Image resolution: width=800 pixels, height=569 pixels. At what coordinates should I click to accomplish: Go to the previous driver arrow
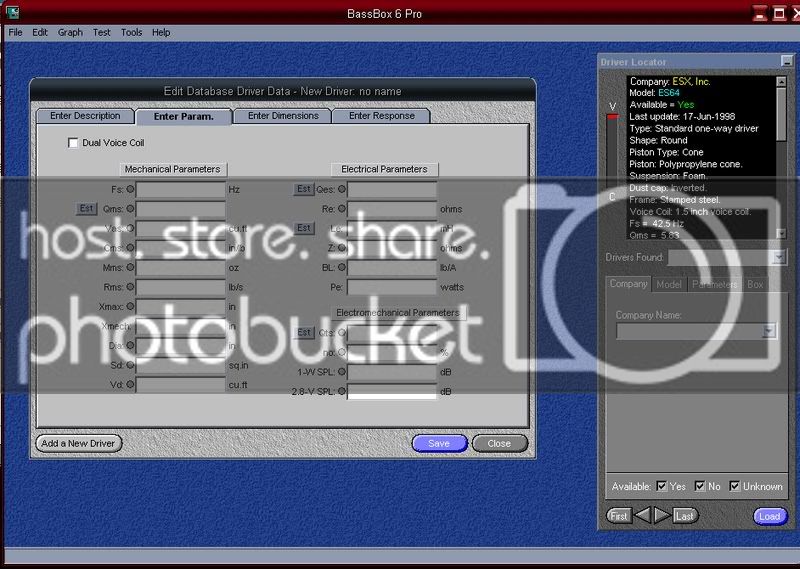point(642,515)
